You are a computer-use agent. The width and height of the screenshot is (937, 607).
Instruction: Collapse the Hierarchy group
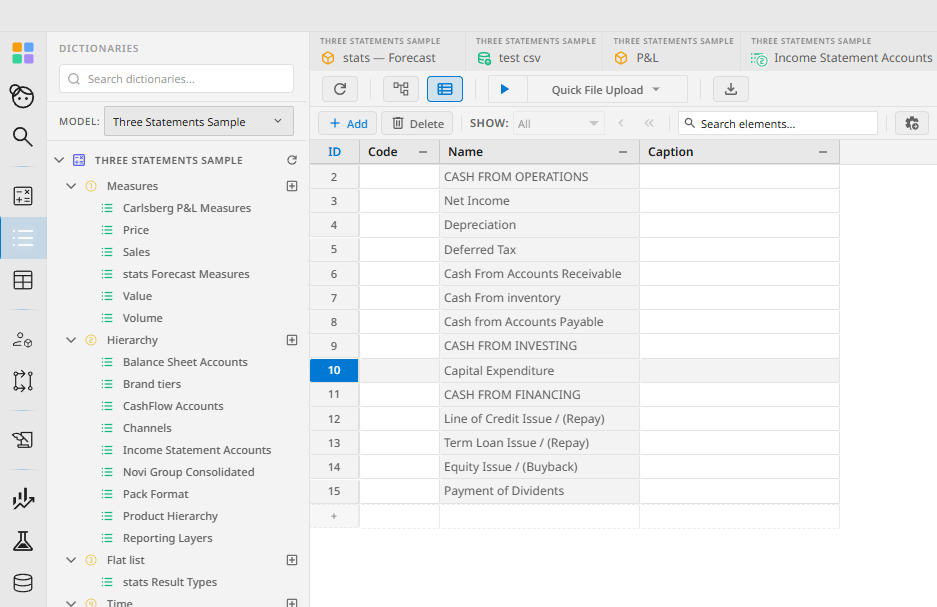coord(71,340)
